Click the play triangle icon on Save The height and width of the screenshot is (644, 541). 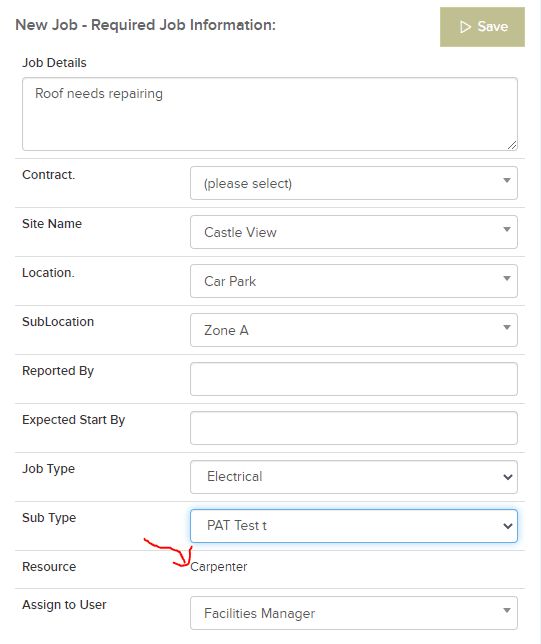pyautogui.click(x=465, y=27)
